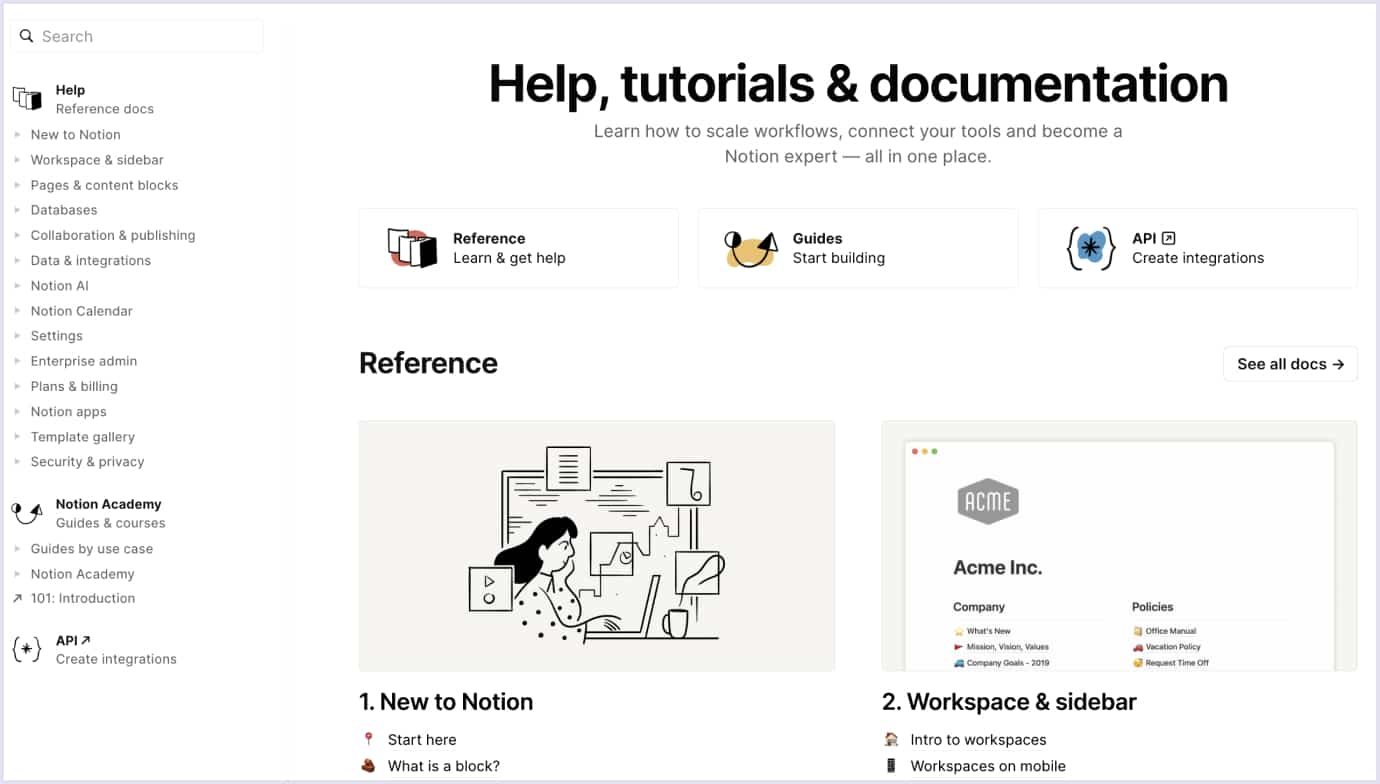The height and width of the screenshot is (784, 1380).
Task: Click the emoji beside Intro to workspaces
Action: point(891,739)
